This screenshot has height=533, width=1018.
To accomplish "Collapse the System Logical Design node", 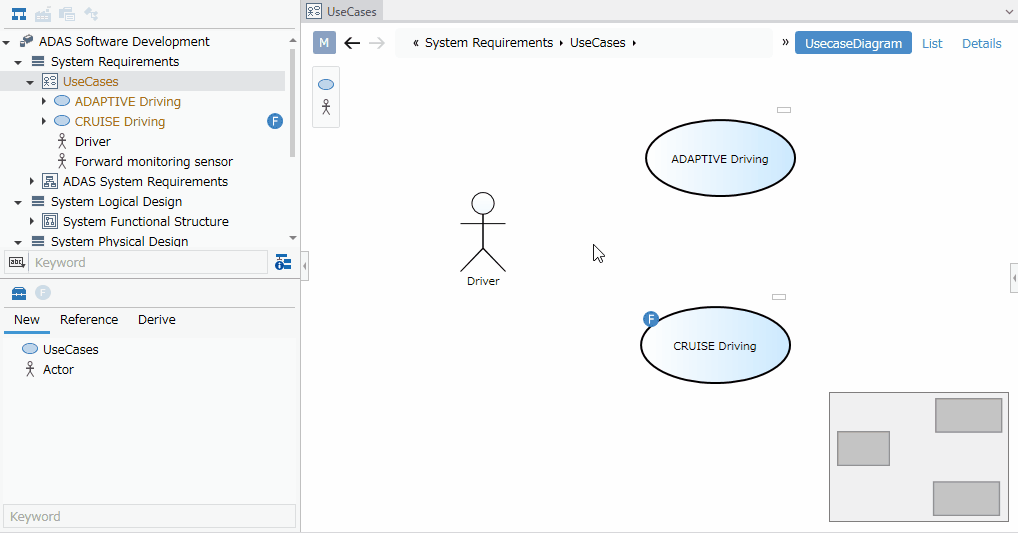I will [x=18, y=203].
